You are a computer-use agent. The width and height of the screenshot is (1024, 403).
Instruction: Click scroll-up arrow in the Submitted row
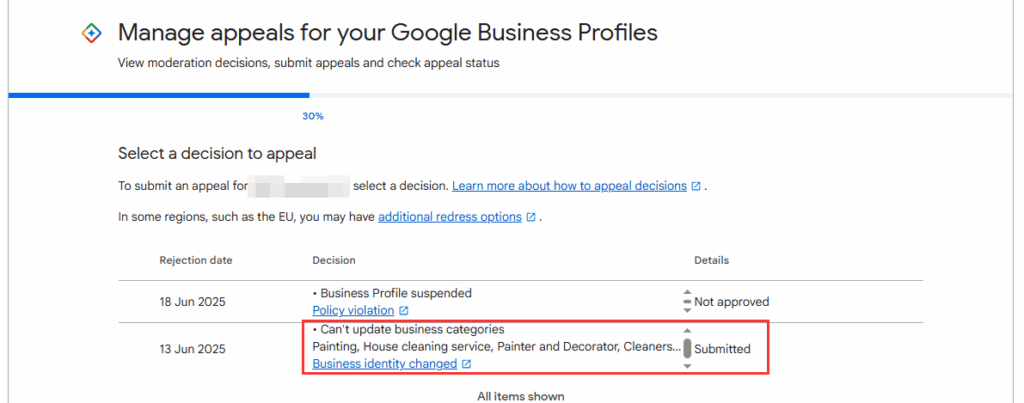click(687, 330)
